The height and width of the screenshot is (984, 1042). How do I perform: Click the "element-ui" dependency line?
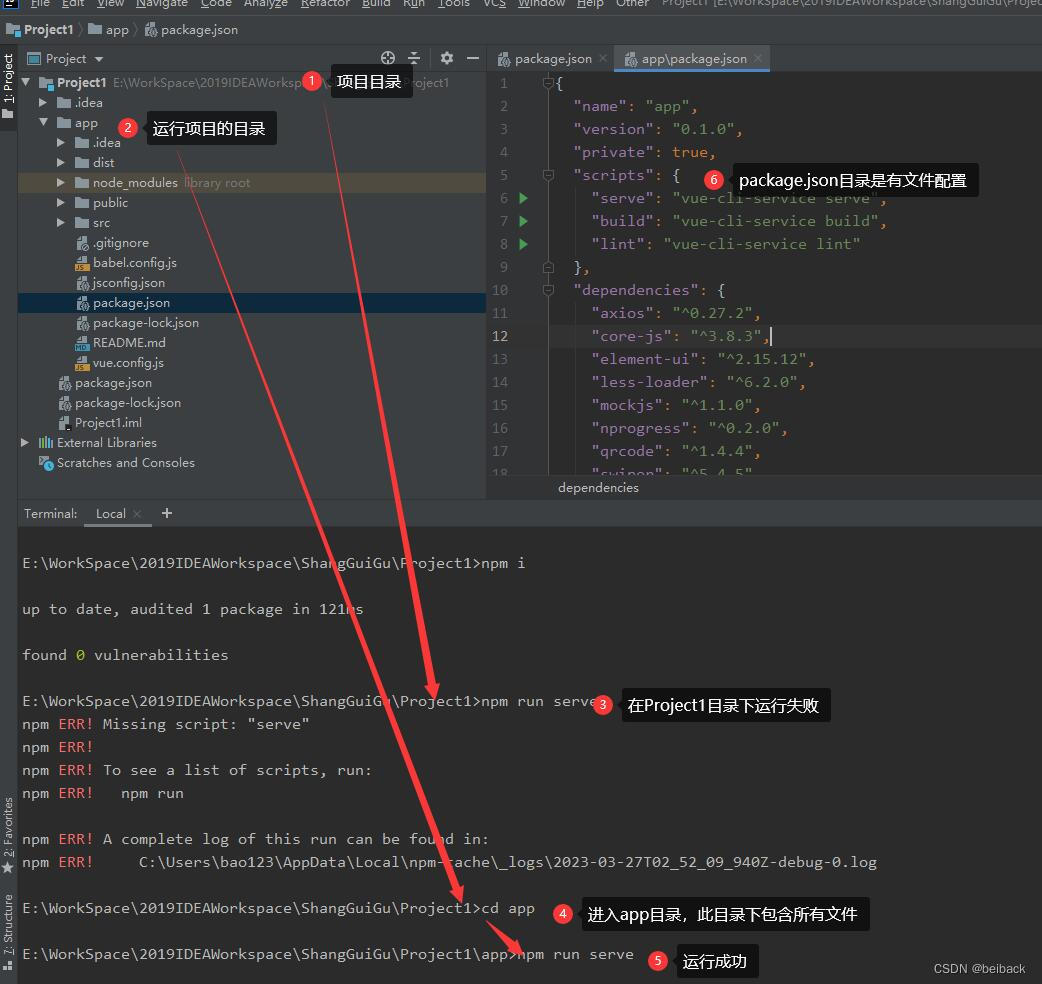[702, 359]
